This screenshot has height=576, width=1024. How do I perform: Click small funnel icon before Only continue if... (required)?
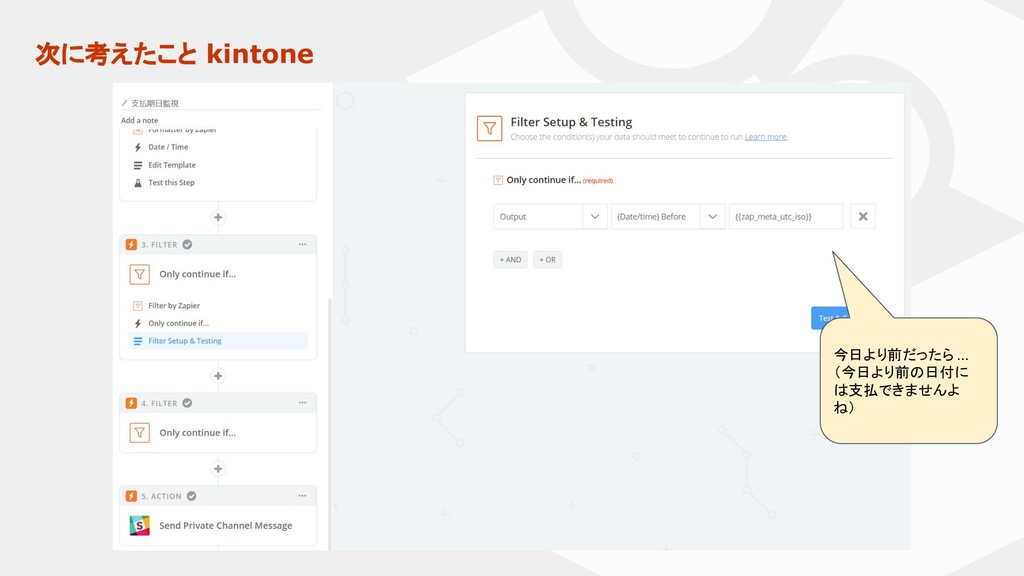pos(498,180)
